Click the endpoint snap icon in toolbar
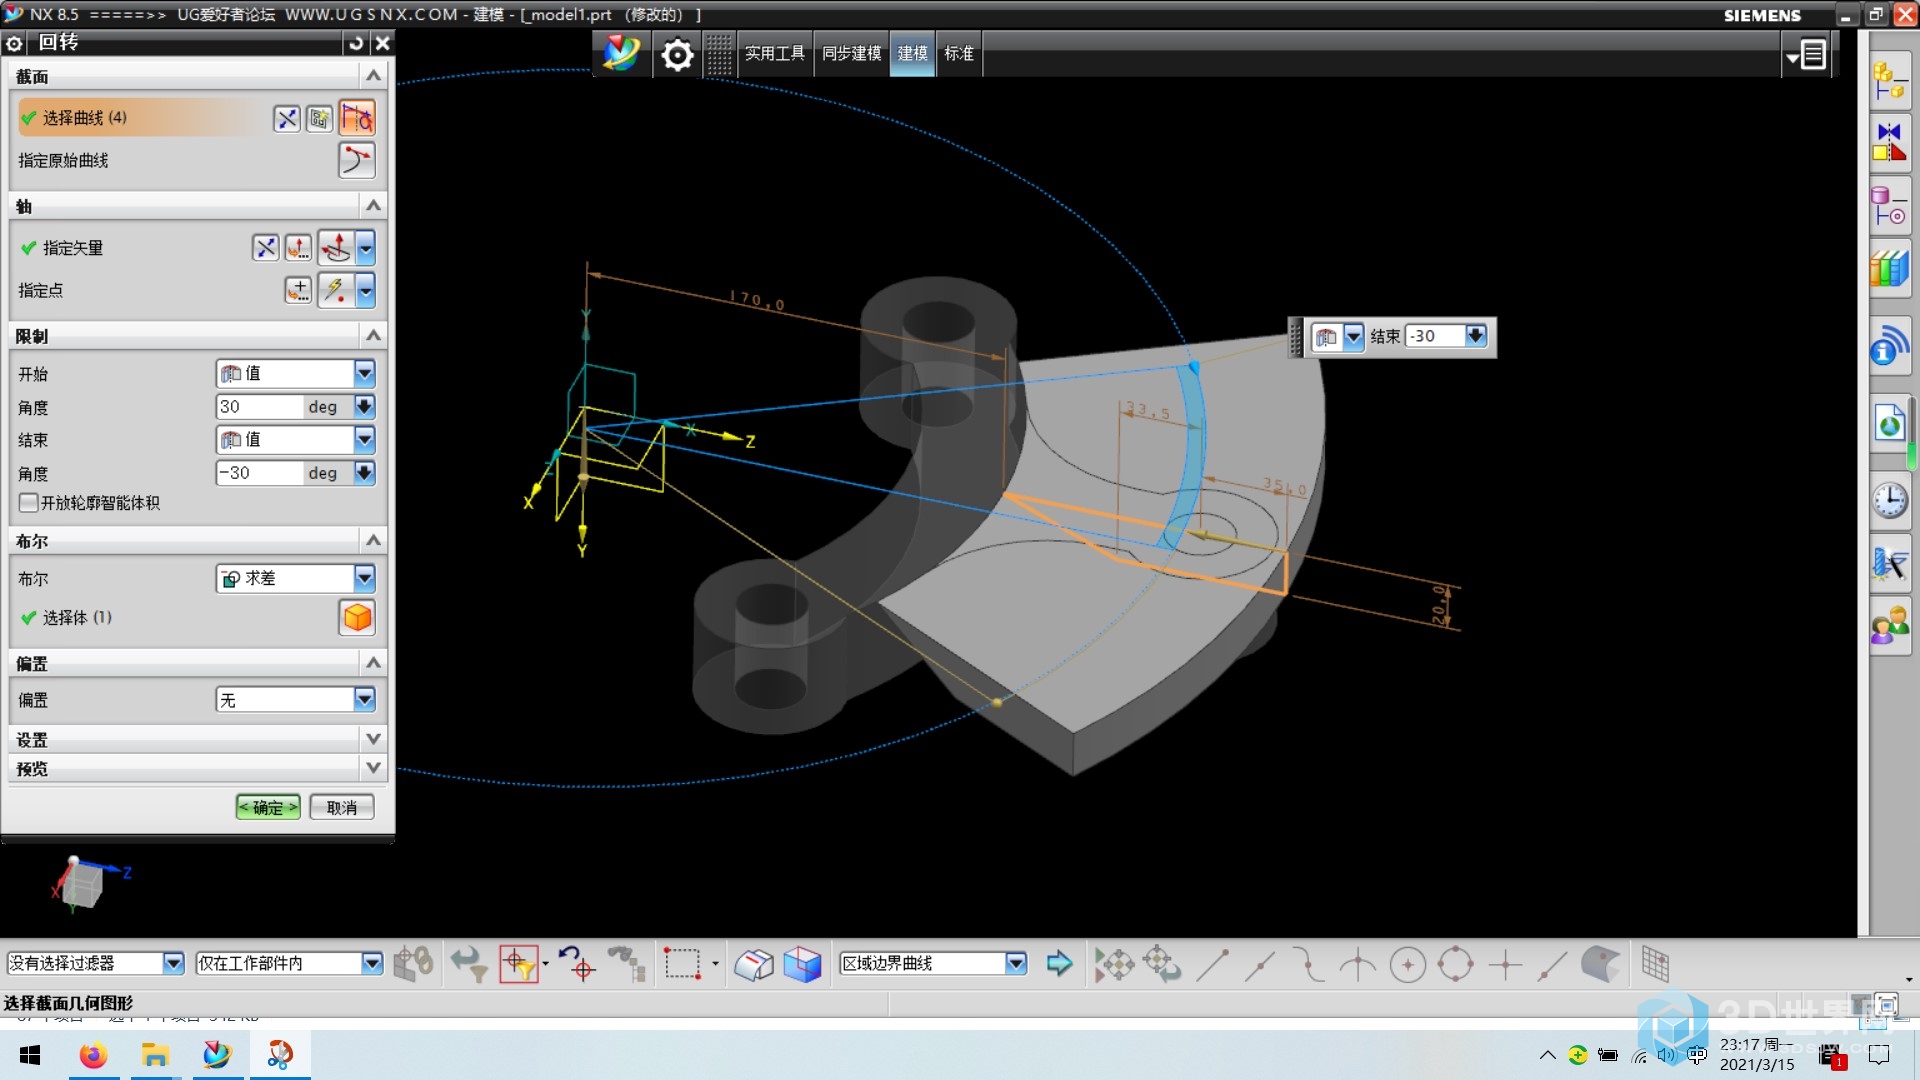The image size is (1920, 1080). pos(1213,965)
